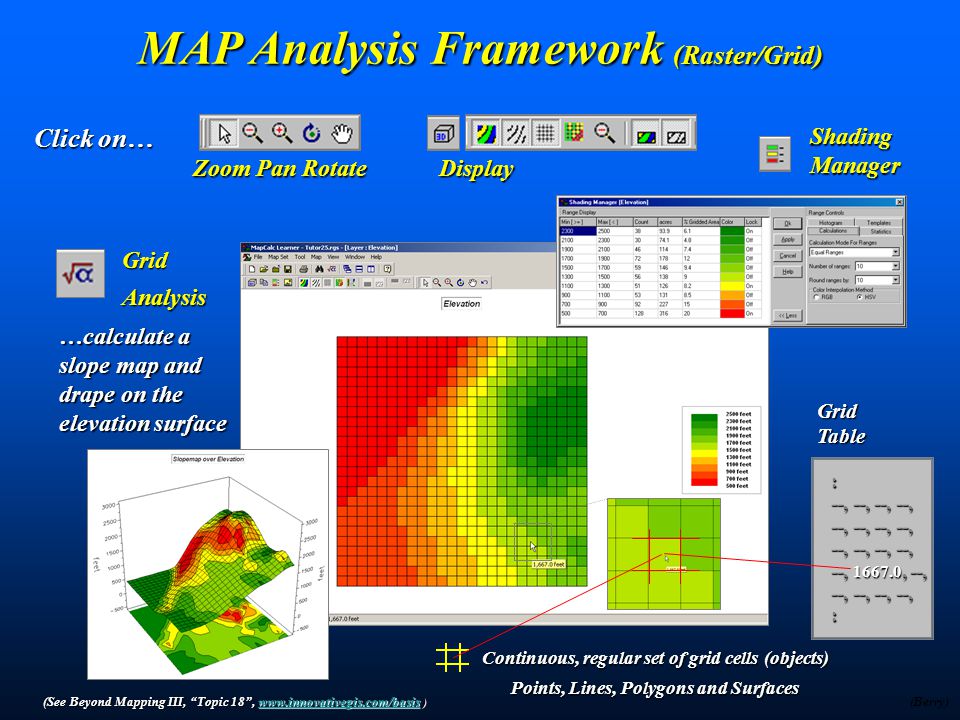The image size is (960, 720).
Task: Click Cascade windows icon in MapCalc window toolbar
Action: click(x=347, y=269)
